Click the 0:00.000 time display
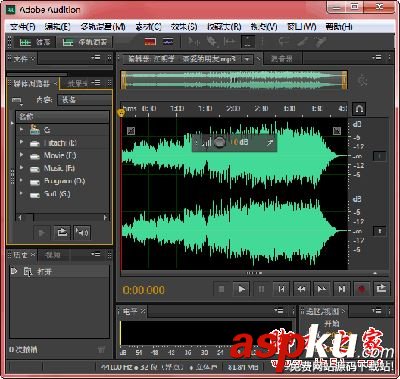 (x=143, y=290)
